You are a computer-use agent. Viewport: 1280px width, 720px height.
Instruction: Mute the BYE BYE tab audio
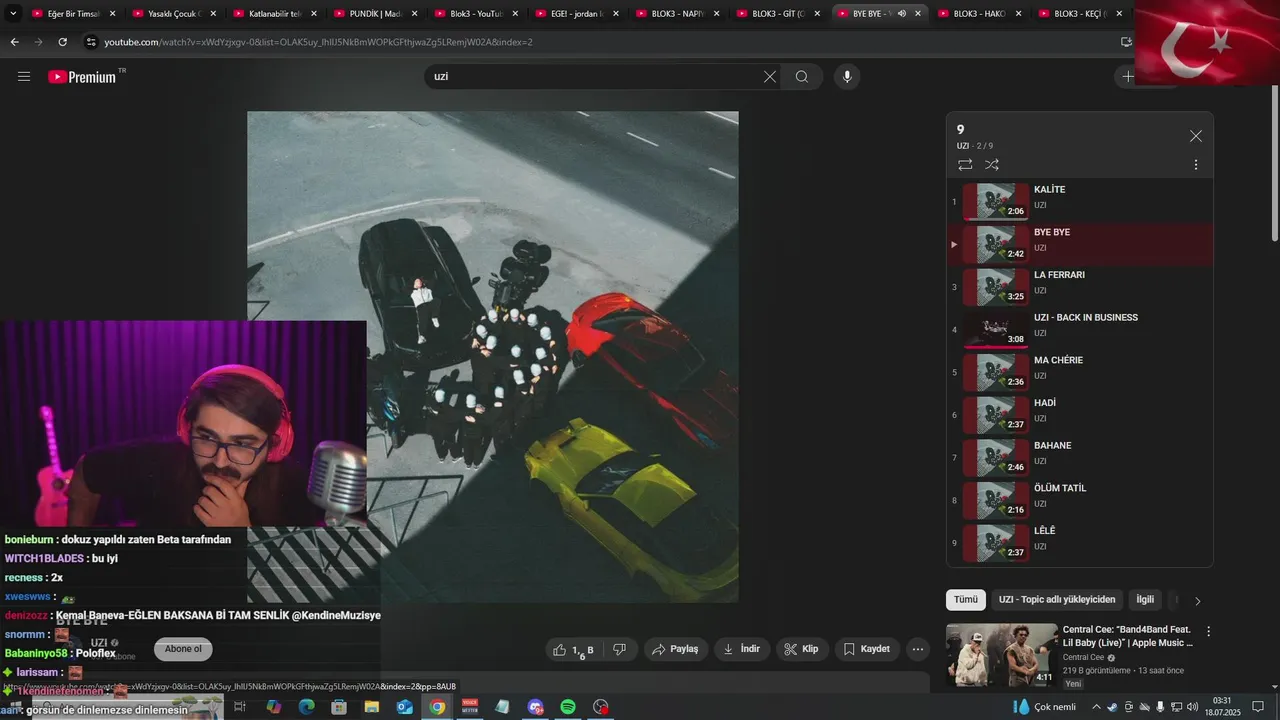click(902, 14)
